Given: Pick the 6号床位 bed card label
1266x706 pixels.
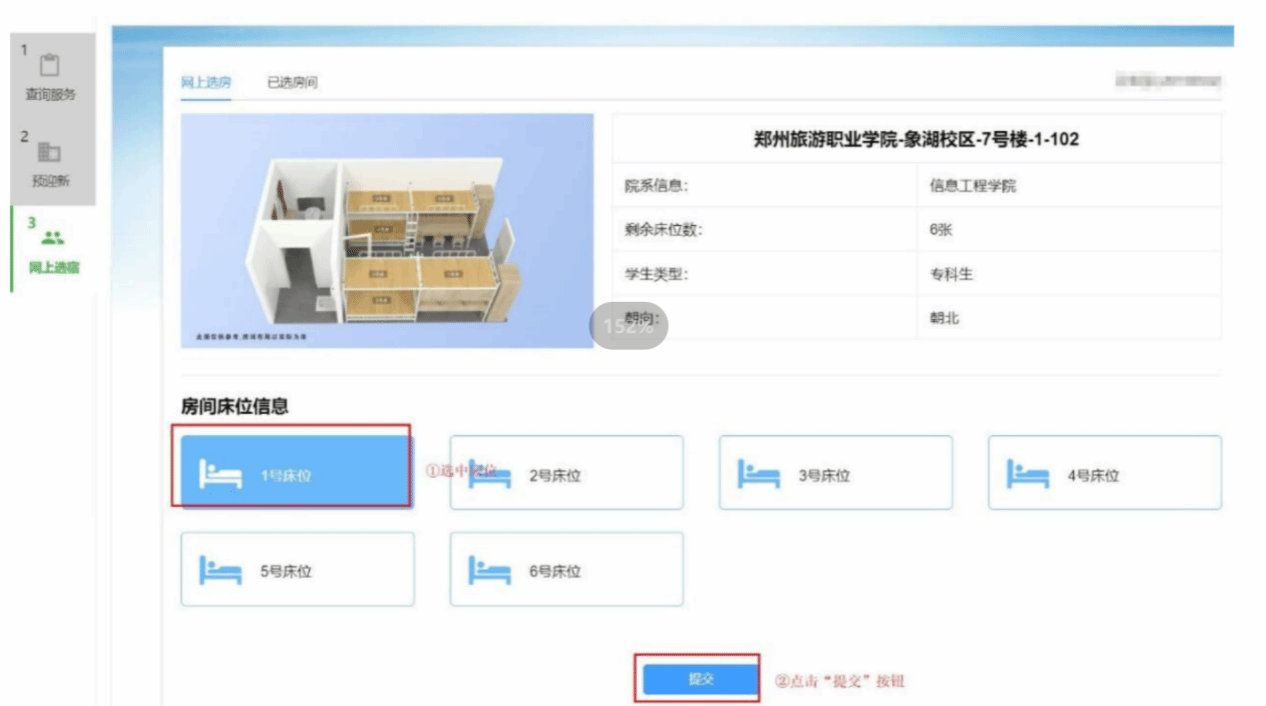Looking at the screenshot, I should click(x=555, y=572).
